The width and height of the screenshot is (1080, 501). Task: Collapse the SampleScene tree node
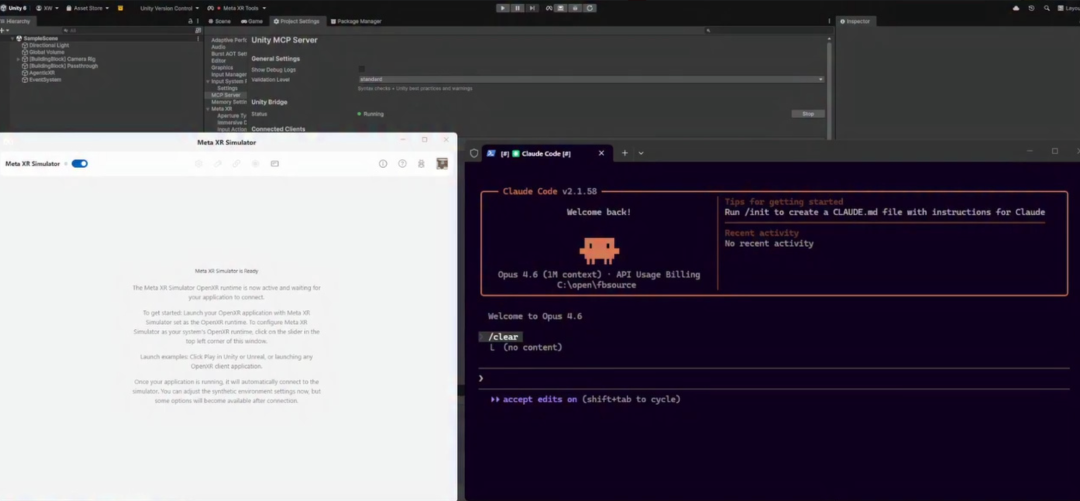(12, 39)
